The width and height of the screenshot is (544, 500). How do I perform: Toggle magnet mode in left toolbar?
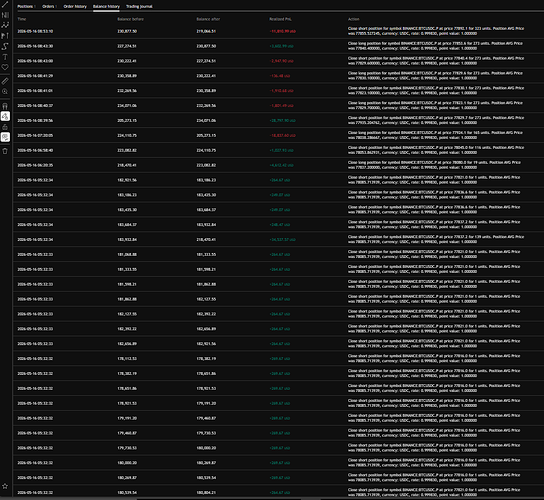(5, 106)
